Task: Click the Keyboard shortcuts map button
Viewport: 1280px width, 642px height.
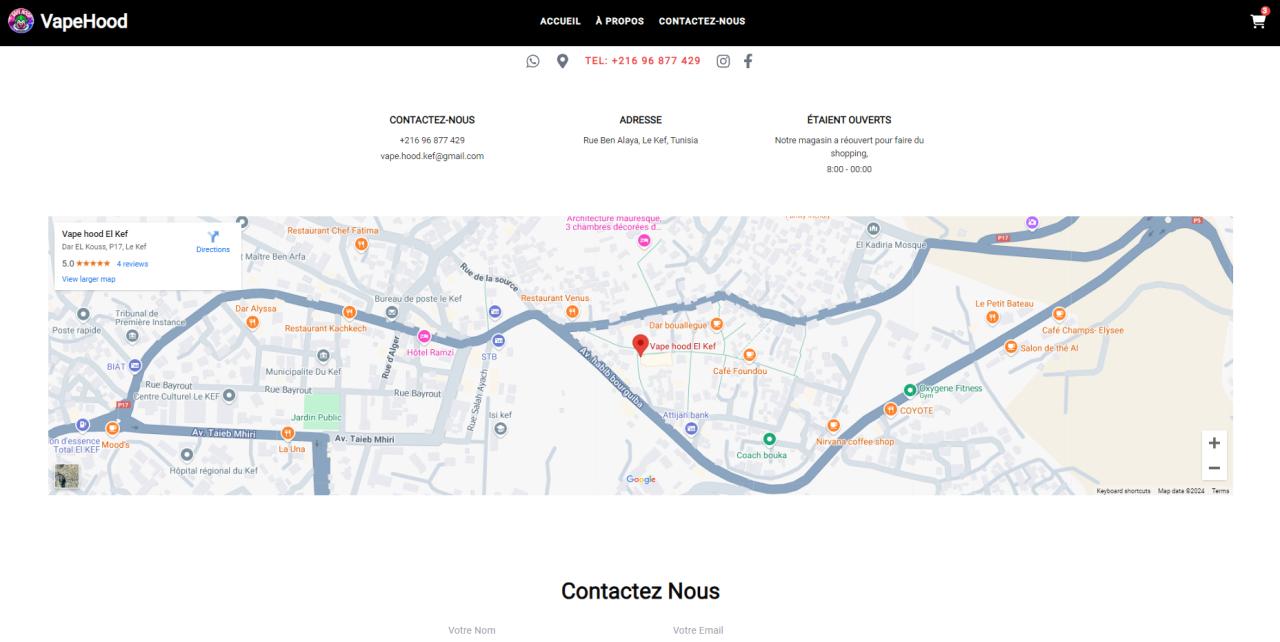Action: point(1123,491)
